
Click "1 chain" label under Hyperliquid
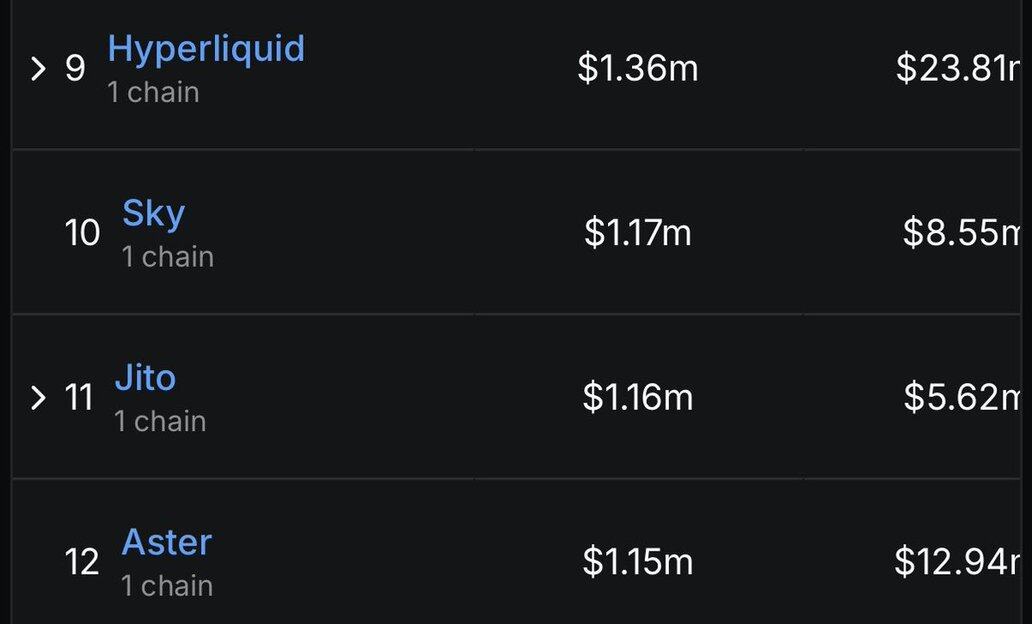(154, 92)
